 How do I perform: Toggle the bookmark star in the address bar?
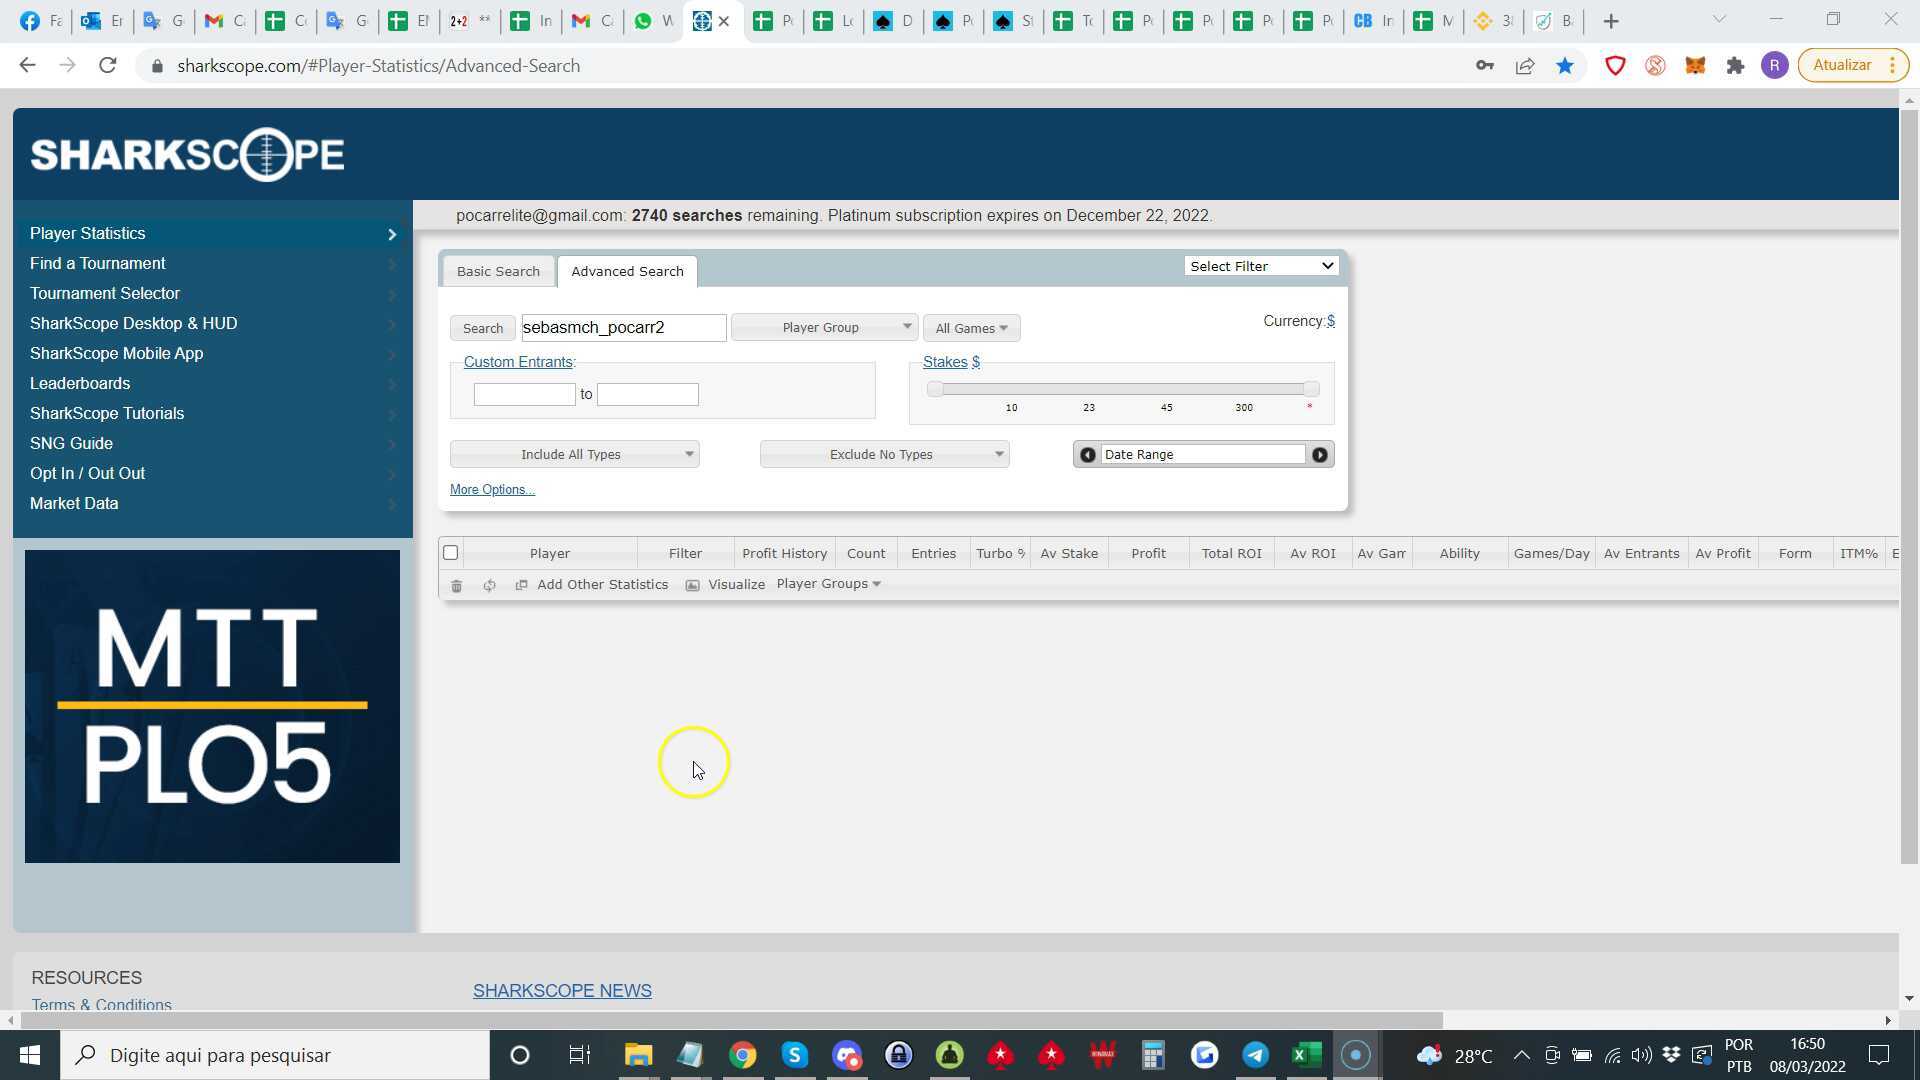coord(1565,65)
